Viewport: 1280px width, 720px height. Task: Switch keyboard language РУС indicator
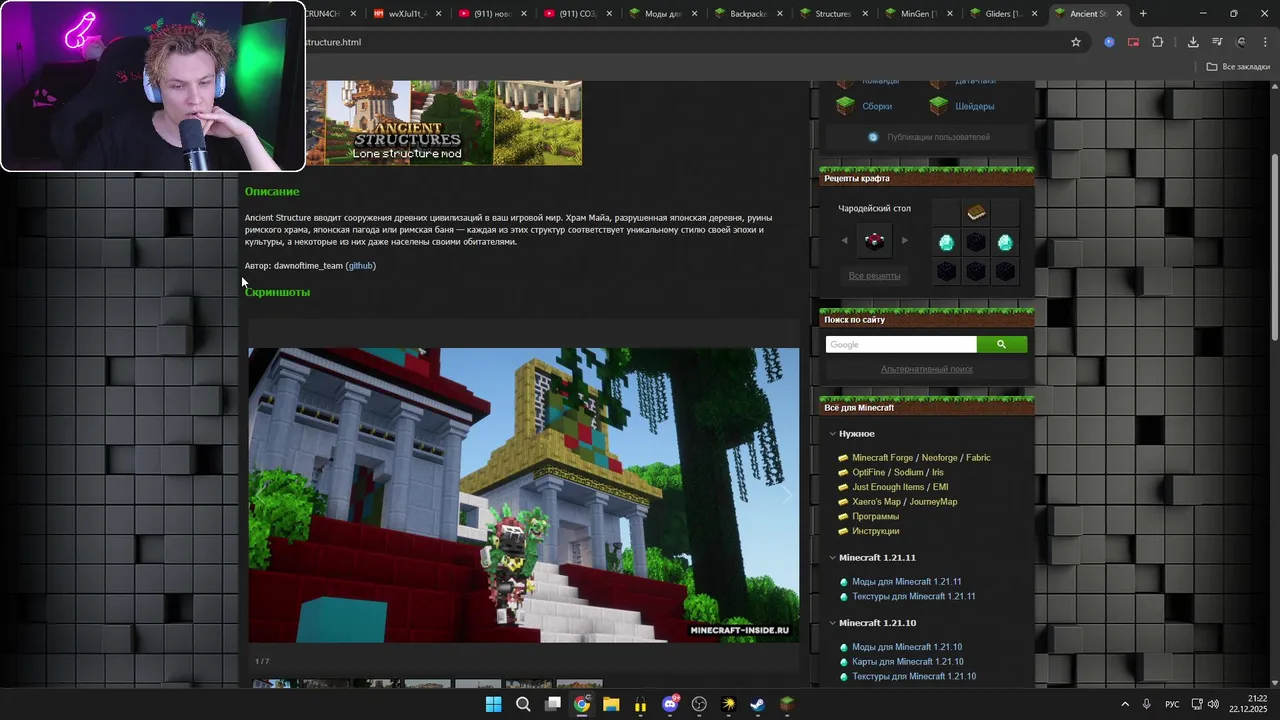[1171, 704]
